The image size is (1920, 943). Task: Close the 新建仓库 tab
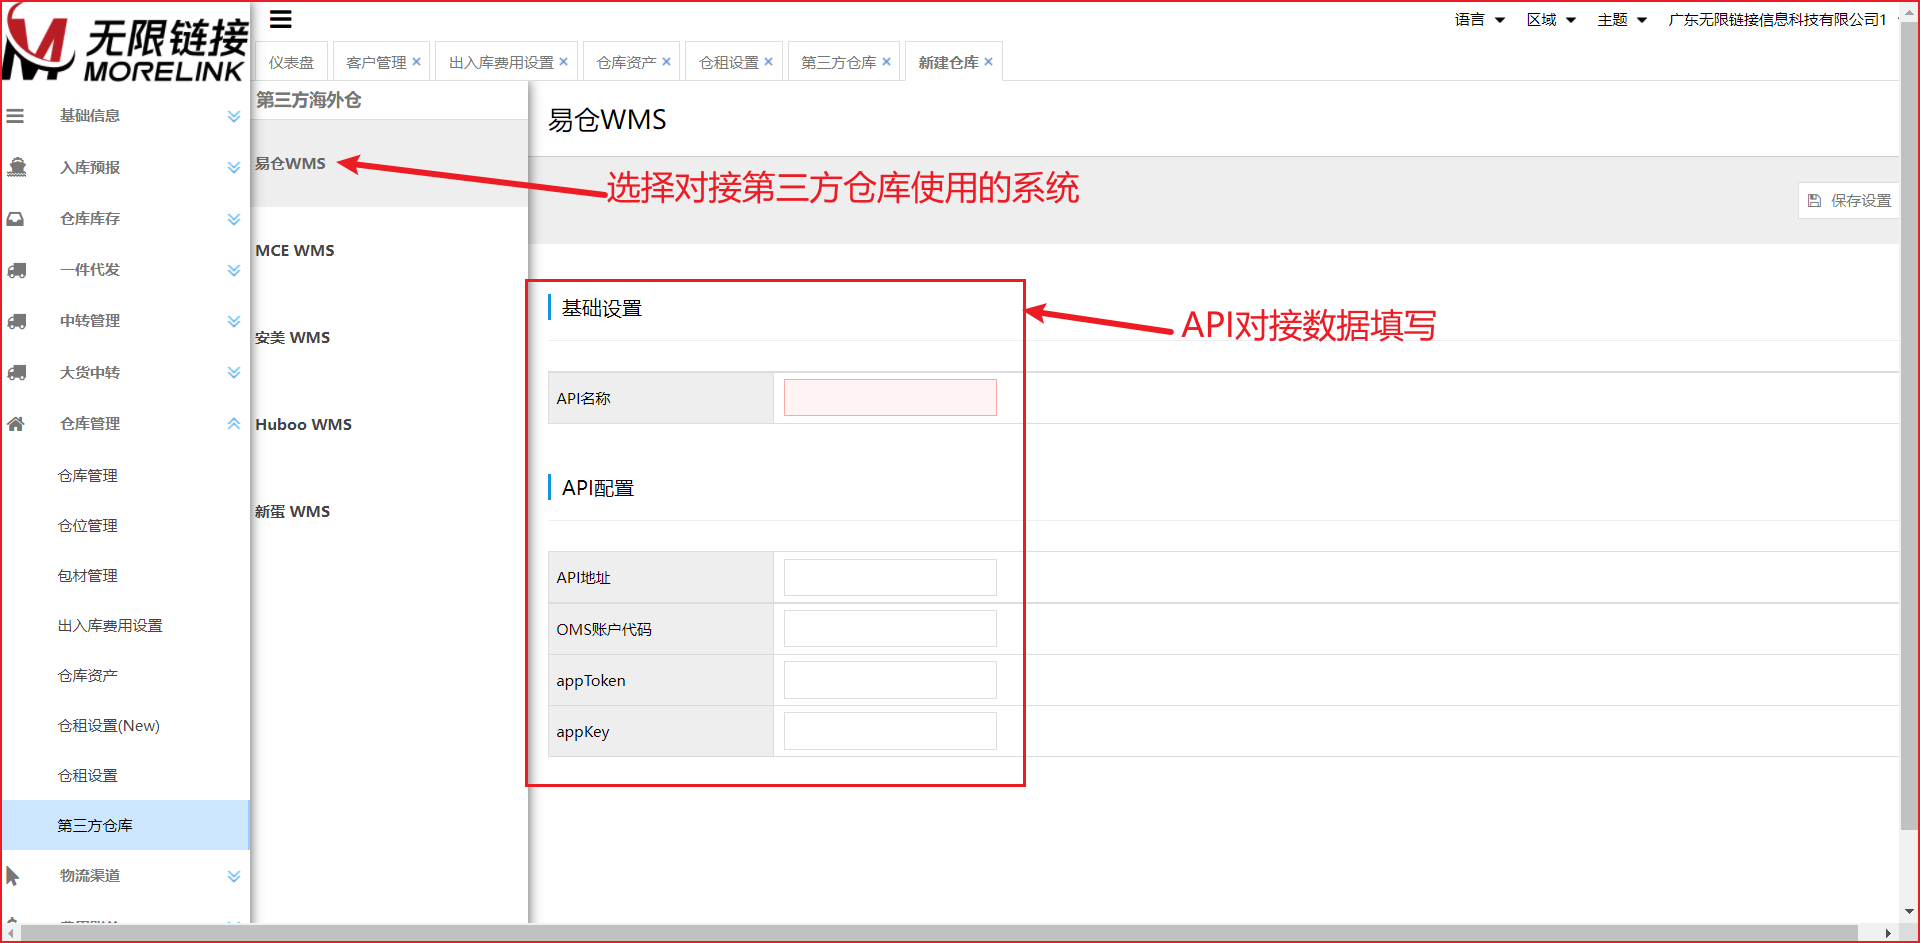coord(989,62)
